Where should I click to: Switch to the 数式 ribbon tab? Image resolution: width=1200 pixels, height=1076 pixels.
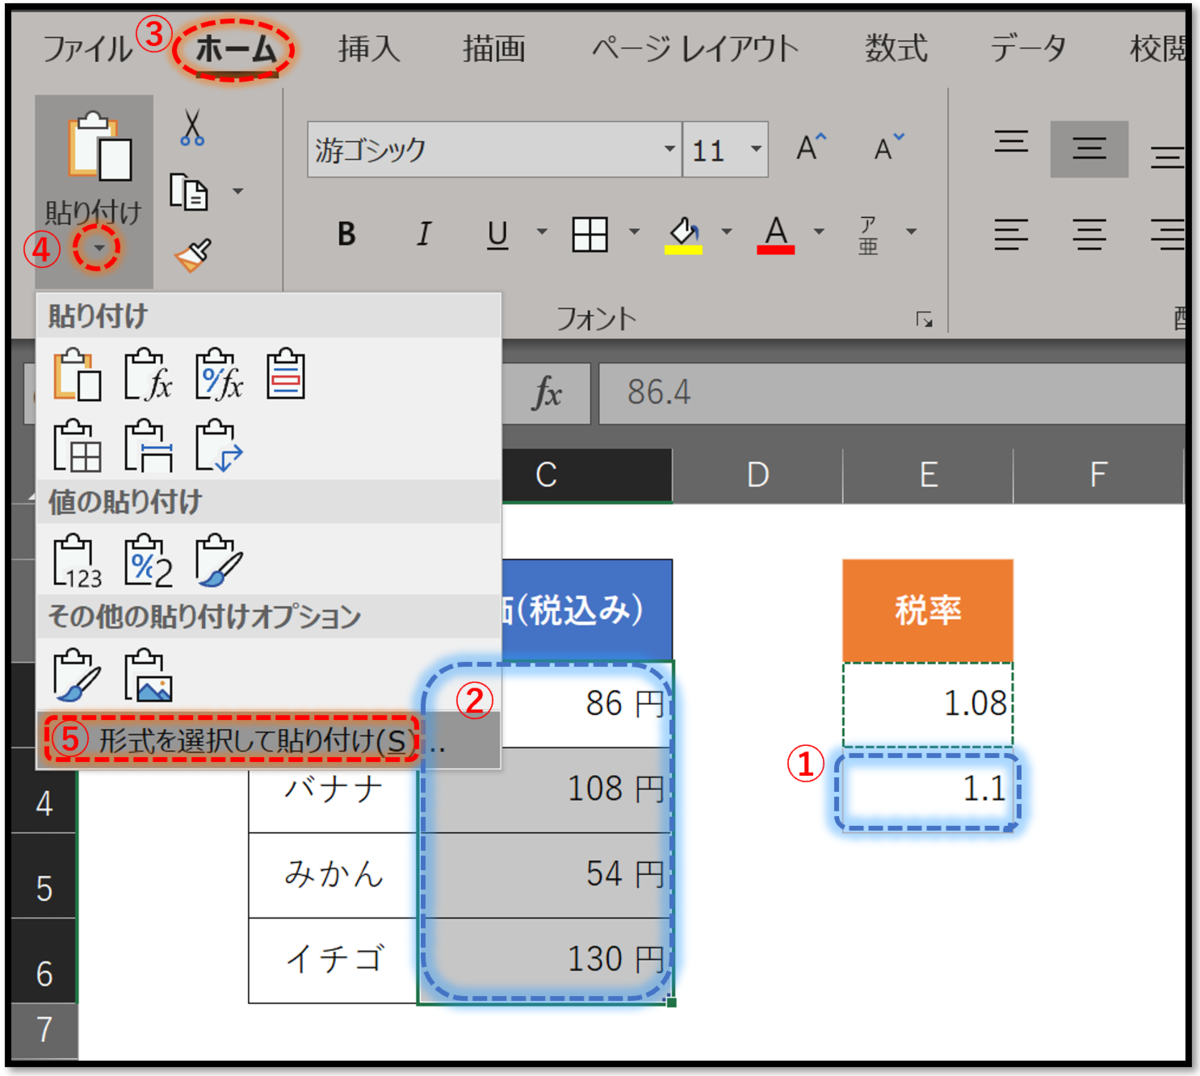896,48
